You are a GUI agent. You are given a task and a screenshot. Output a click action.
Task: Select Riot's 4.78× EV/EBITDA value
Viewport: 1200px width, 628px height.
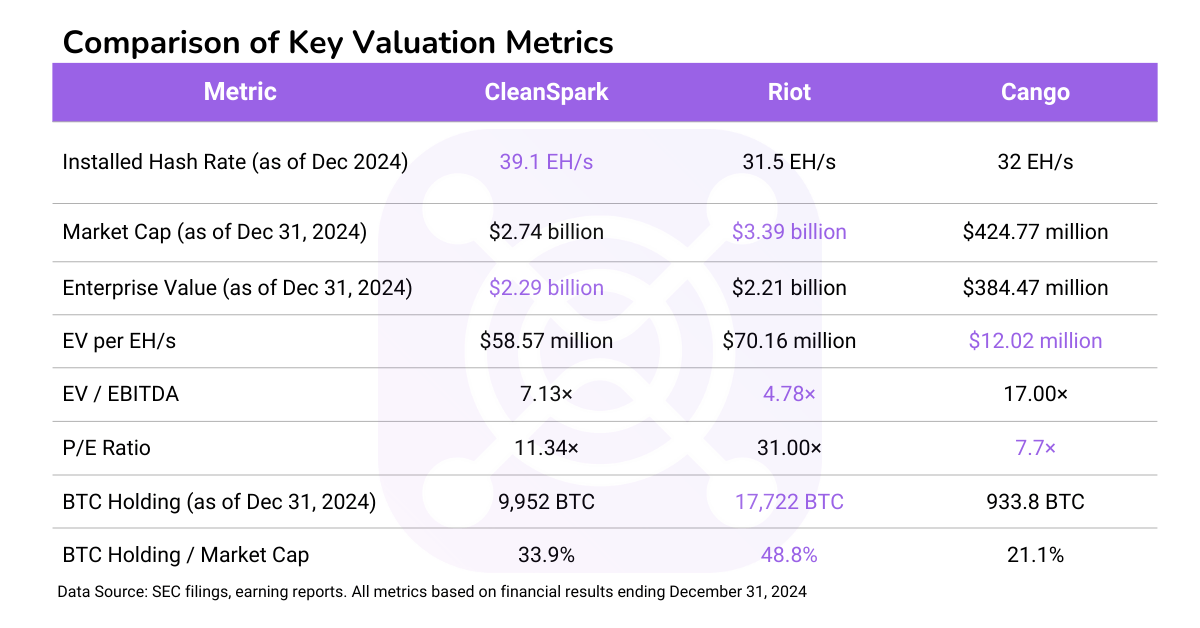(x=789, y=394)
